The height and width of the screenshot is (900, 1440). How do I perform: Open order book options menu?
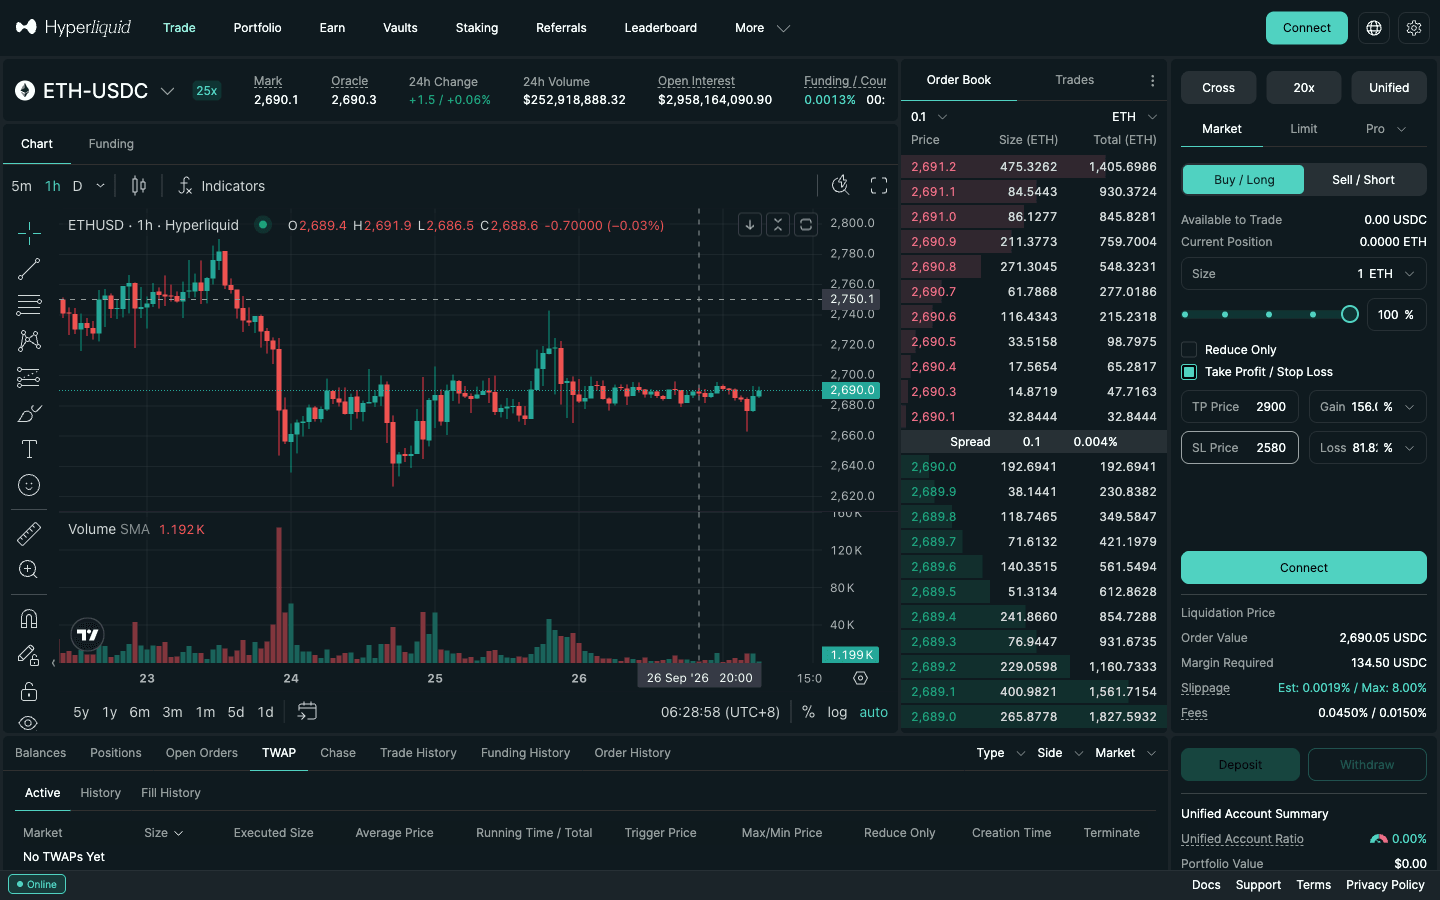click(x=1152, y=80)
